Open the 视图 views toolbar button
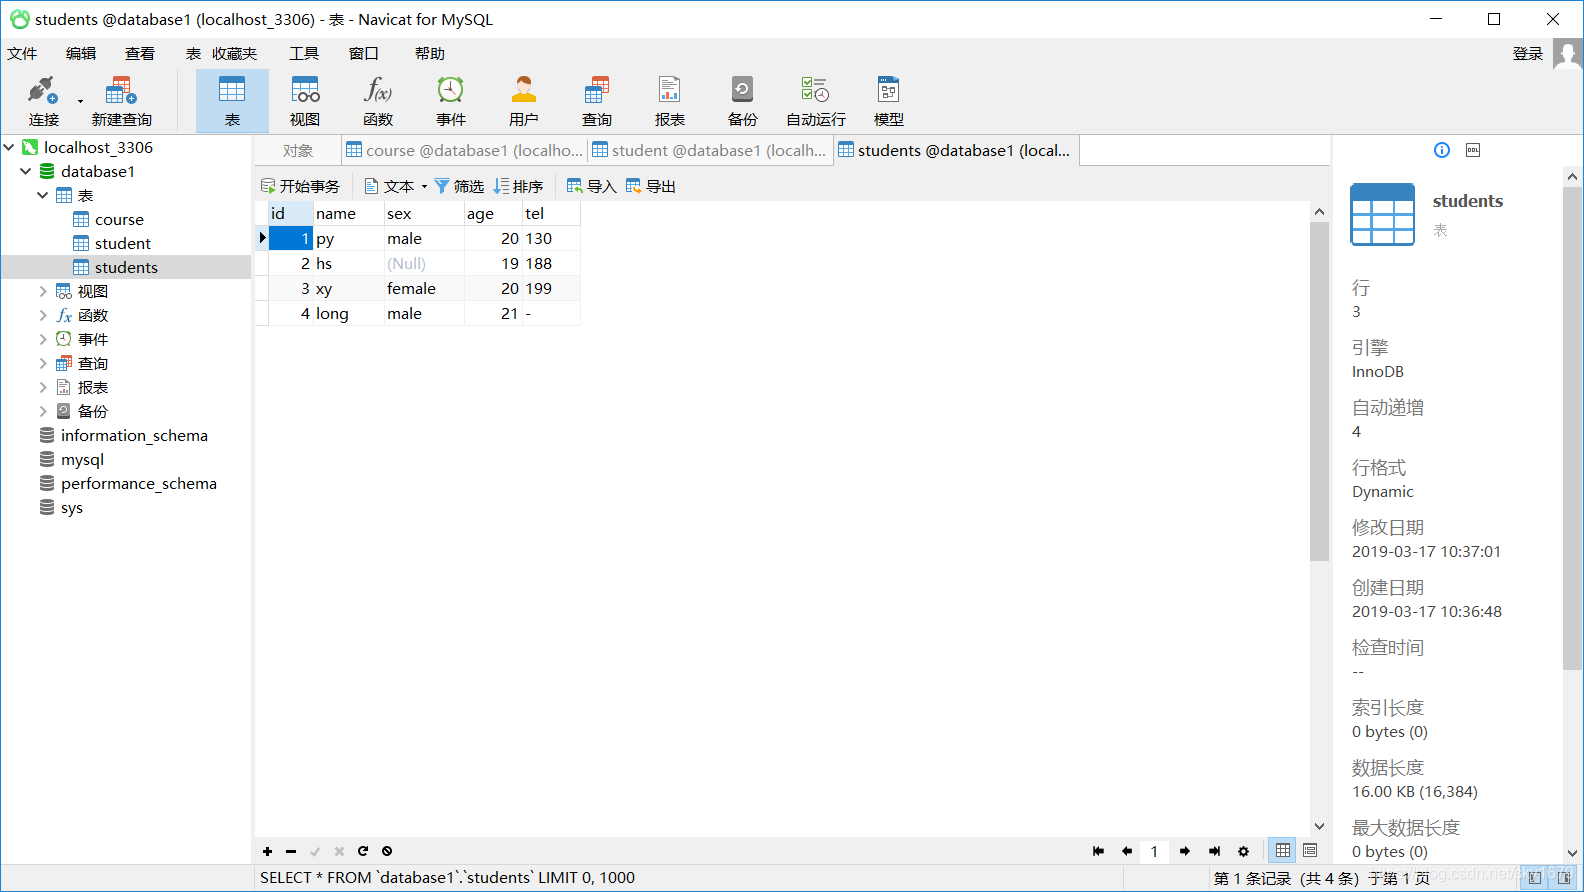 (305, 101)
